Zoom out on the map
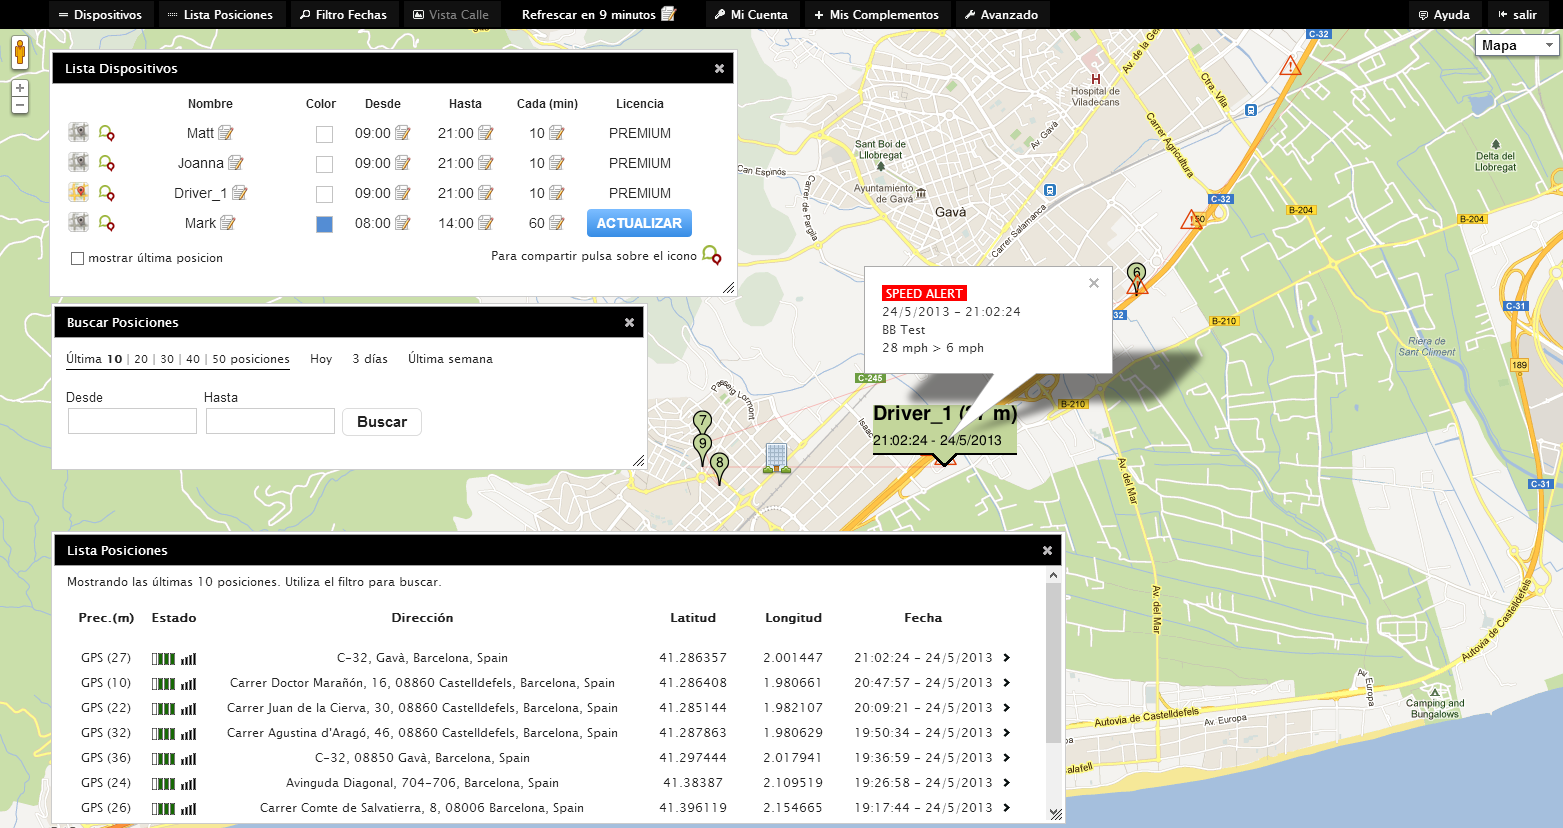 click(x=20, y=105)
